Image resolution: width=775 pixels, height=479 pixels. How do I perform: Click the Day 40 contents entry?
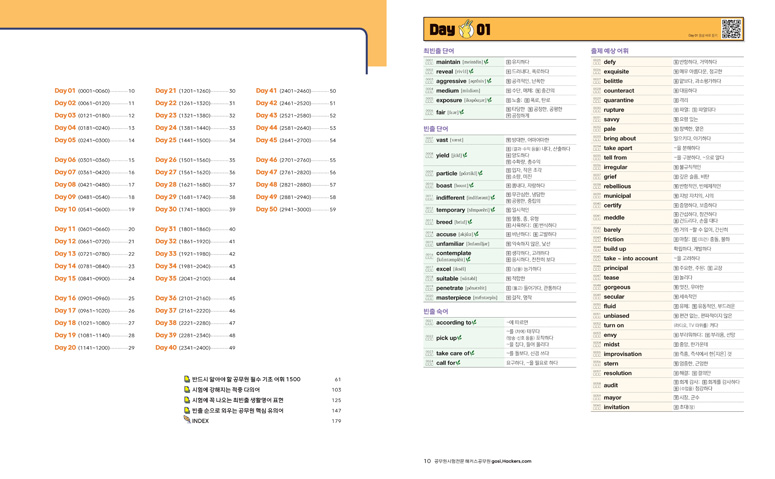click(x=195, y=348)
